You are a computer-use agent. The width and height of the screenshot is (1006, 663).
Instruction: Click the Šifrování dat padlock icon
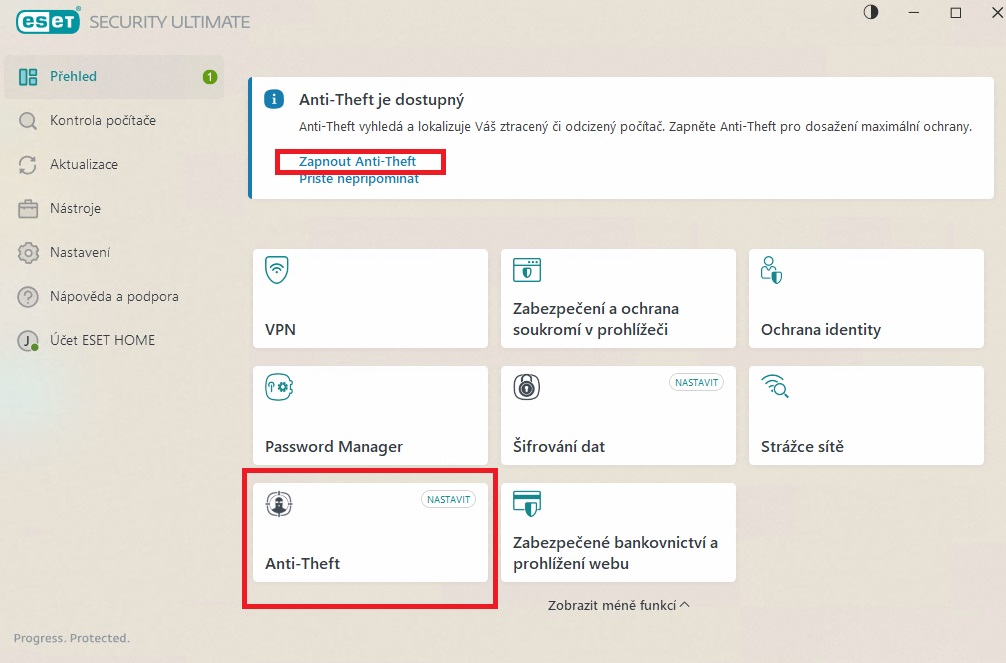[527, 387]
